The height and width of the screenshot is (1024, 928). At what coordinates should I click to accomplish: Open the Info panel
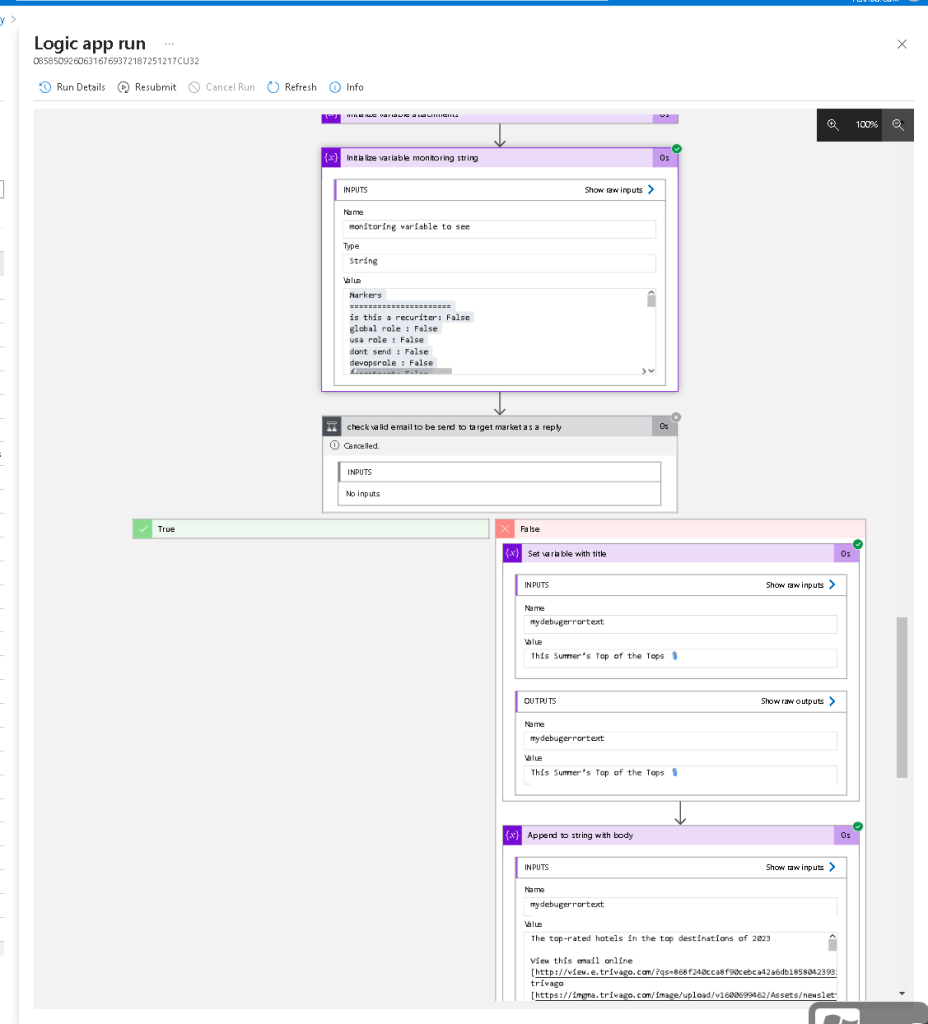pyautogui.click(x=346, y=87)
